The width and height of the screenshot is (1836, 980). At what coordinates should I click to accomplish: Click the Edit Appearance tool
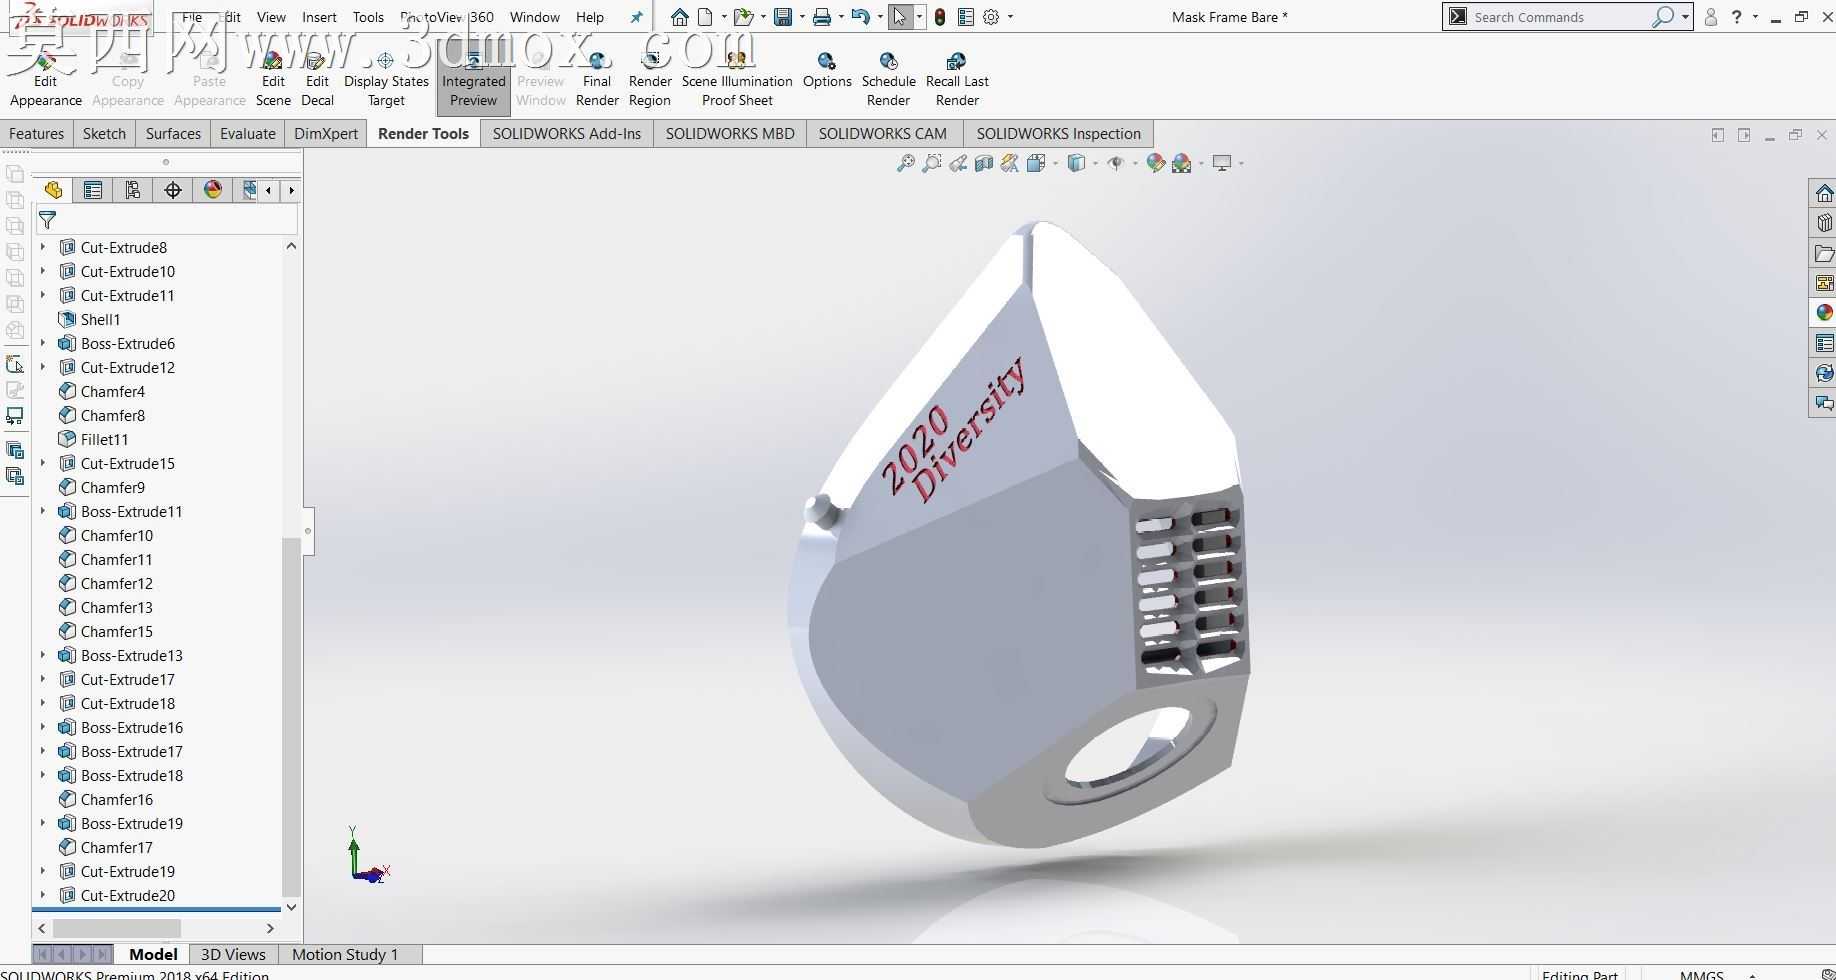pyautogui.click(x=45, y=80)
